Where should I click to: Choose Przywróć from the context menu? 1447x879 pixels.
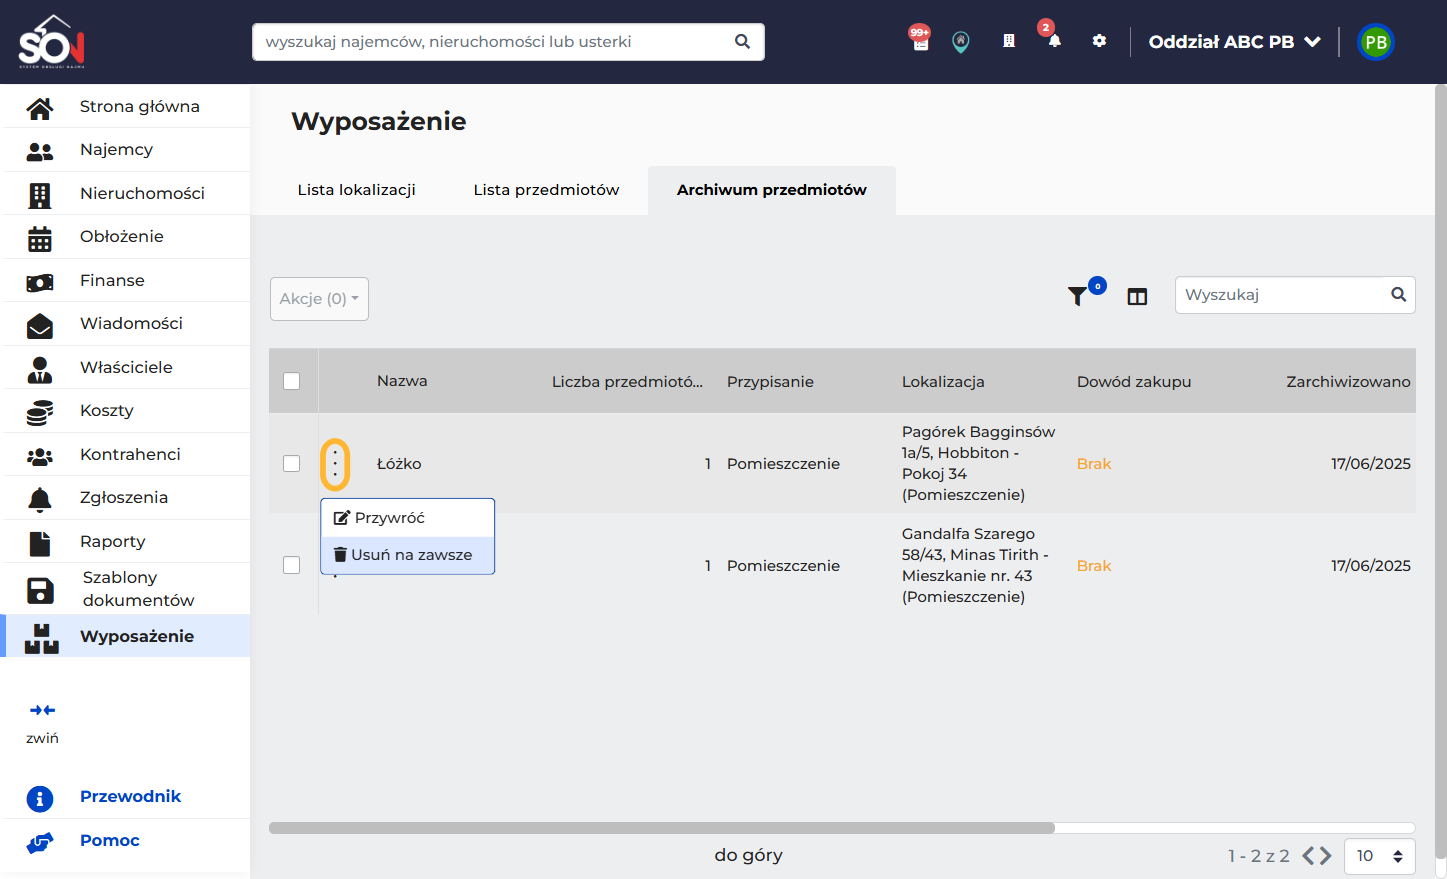pos(408,518)
